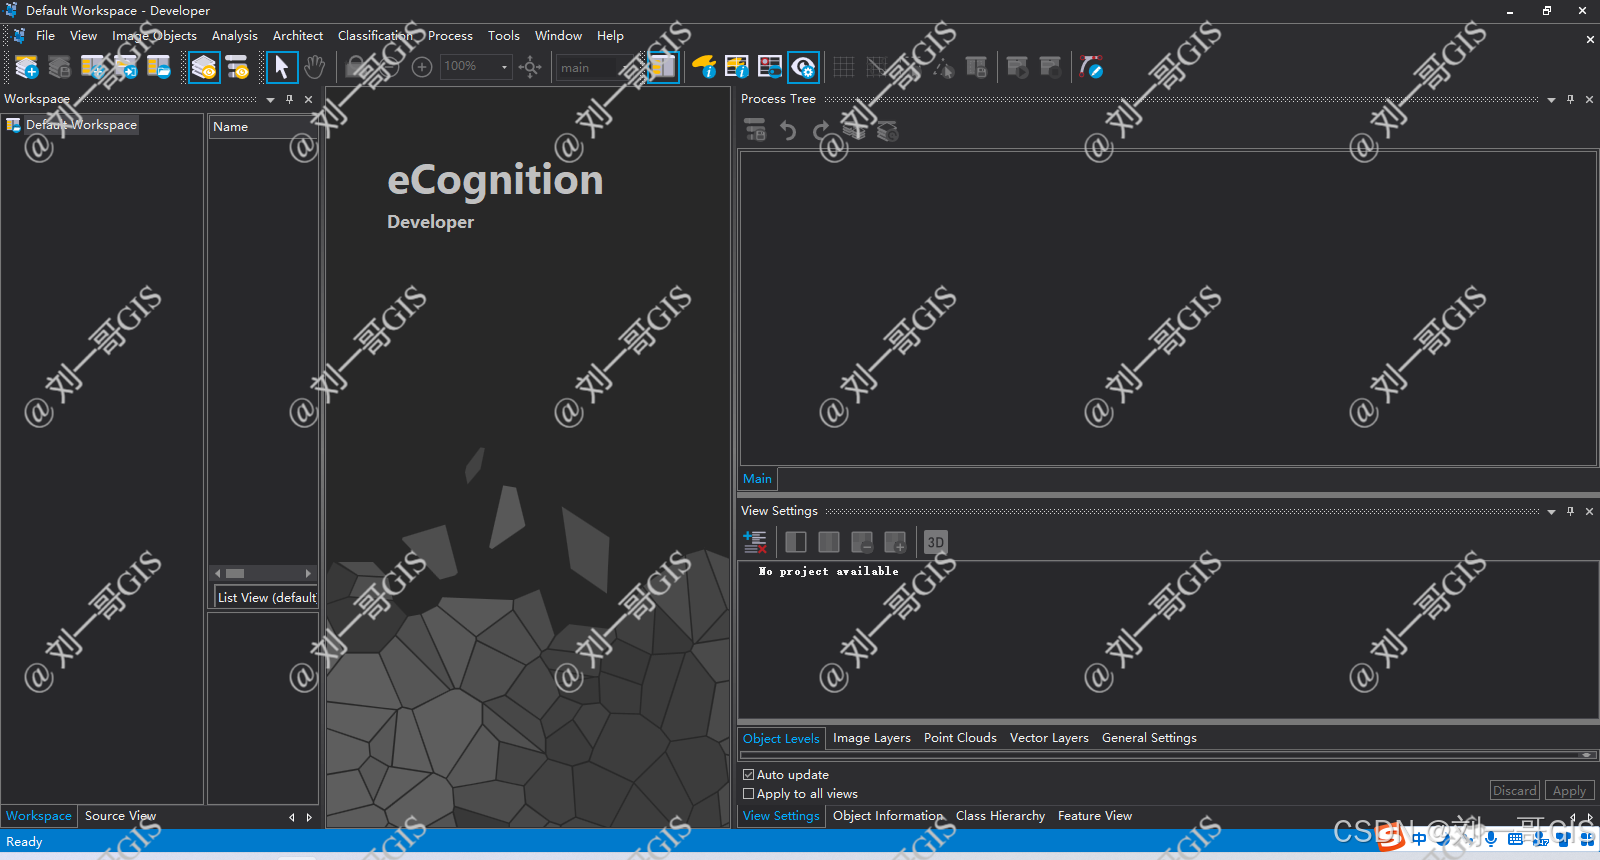Click the image object information icon
Viewport: 1600px width, 860px height.
tap(737, 67)
